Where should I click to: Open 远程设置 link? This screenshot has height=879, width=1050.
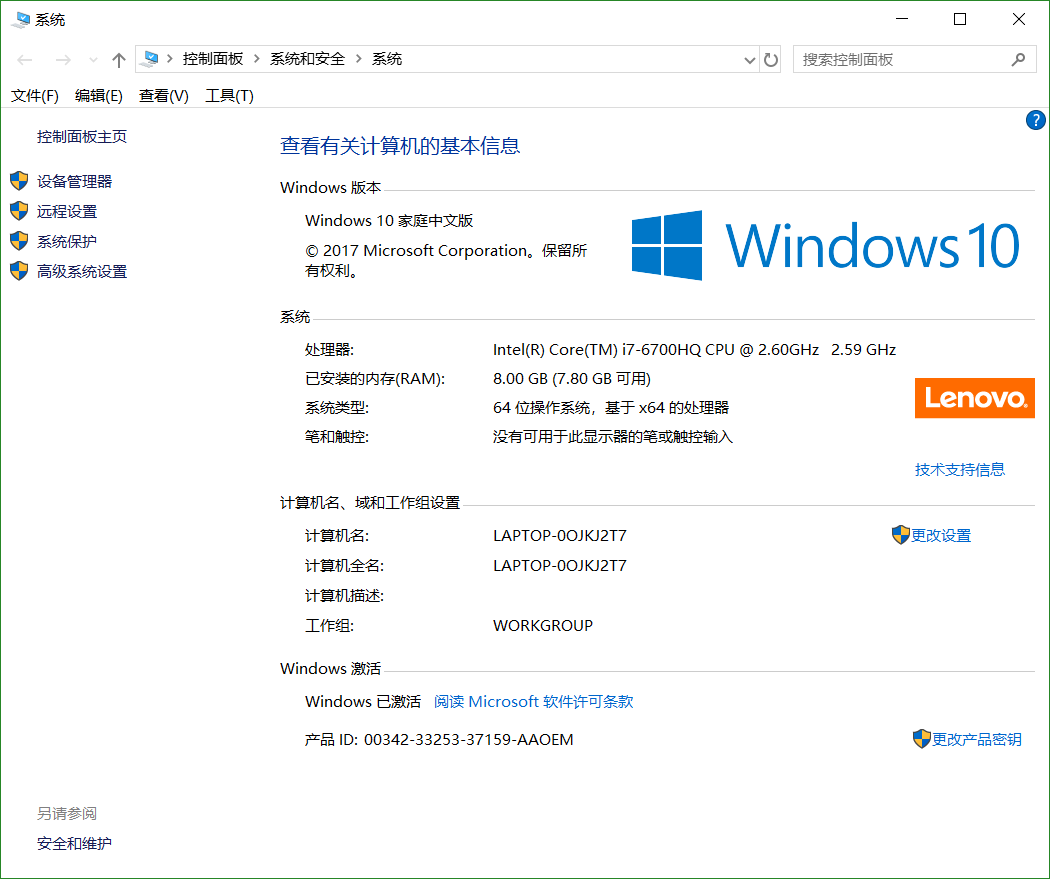(x=67, y=212)
